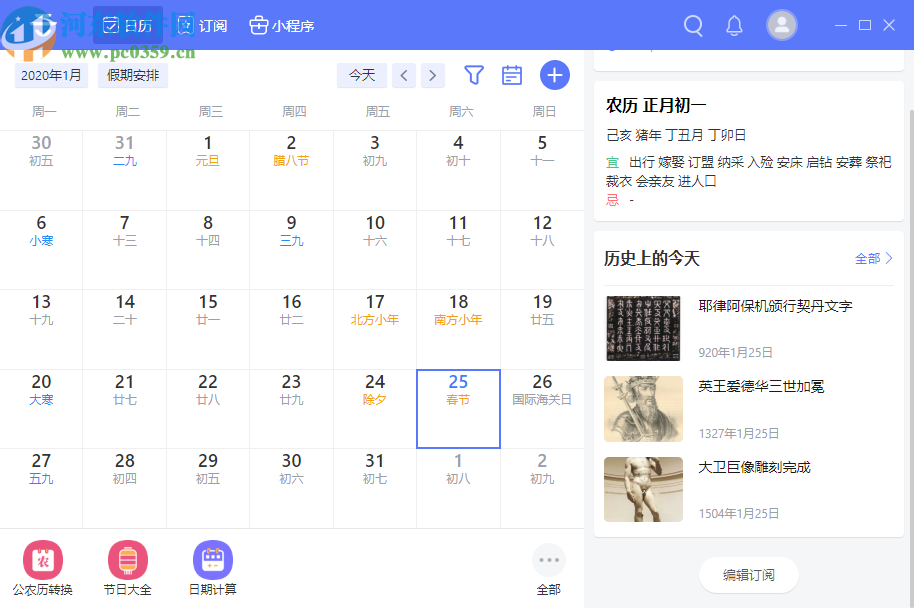Select December 31 二九 cell

pos(125,170)
